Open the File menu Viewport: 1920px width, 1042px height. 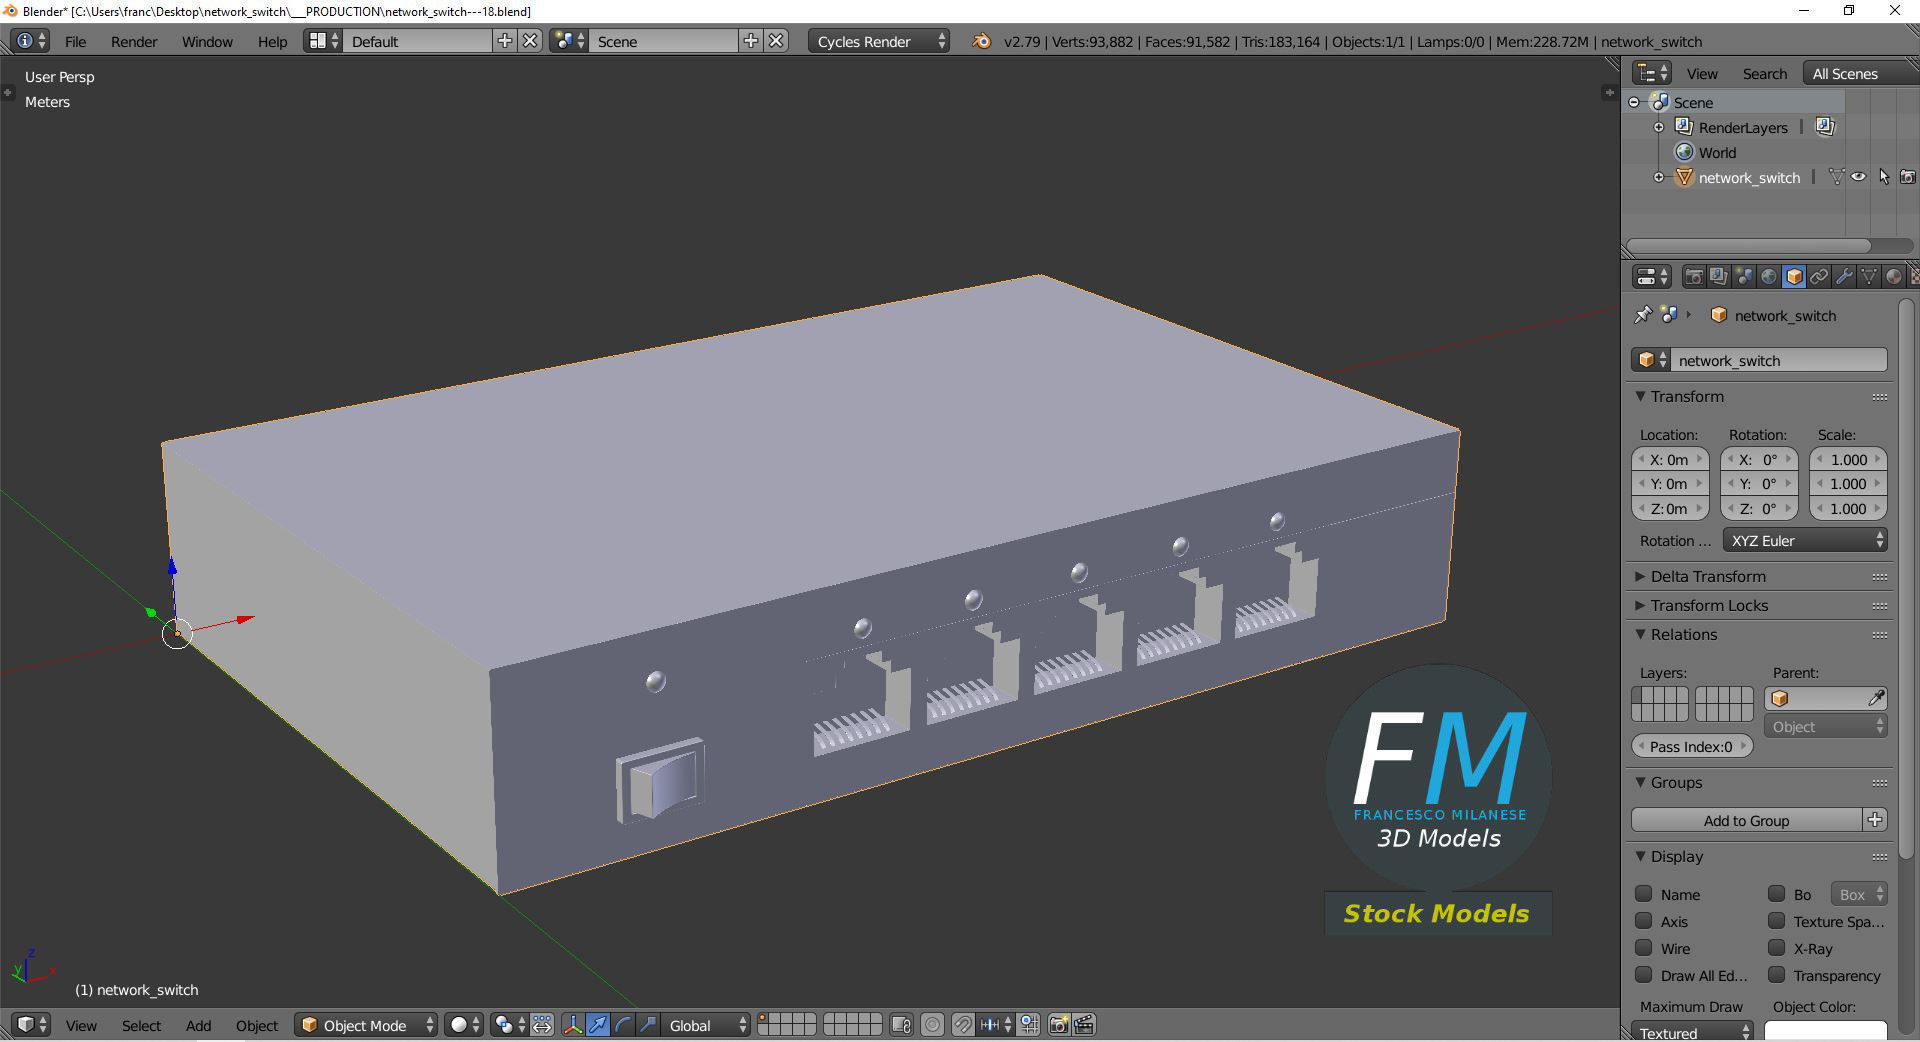pos(75,41)
